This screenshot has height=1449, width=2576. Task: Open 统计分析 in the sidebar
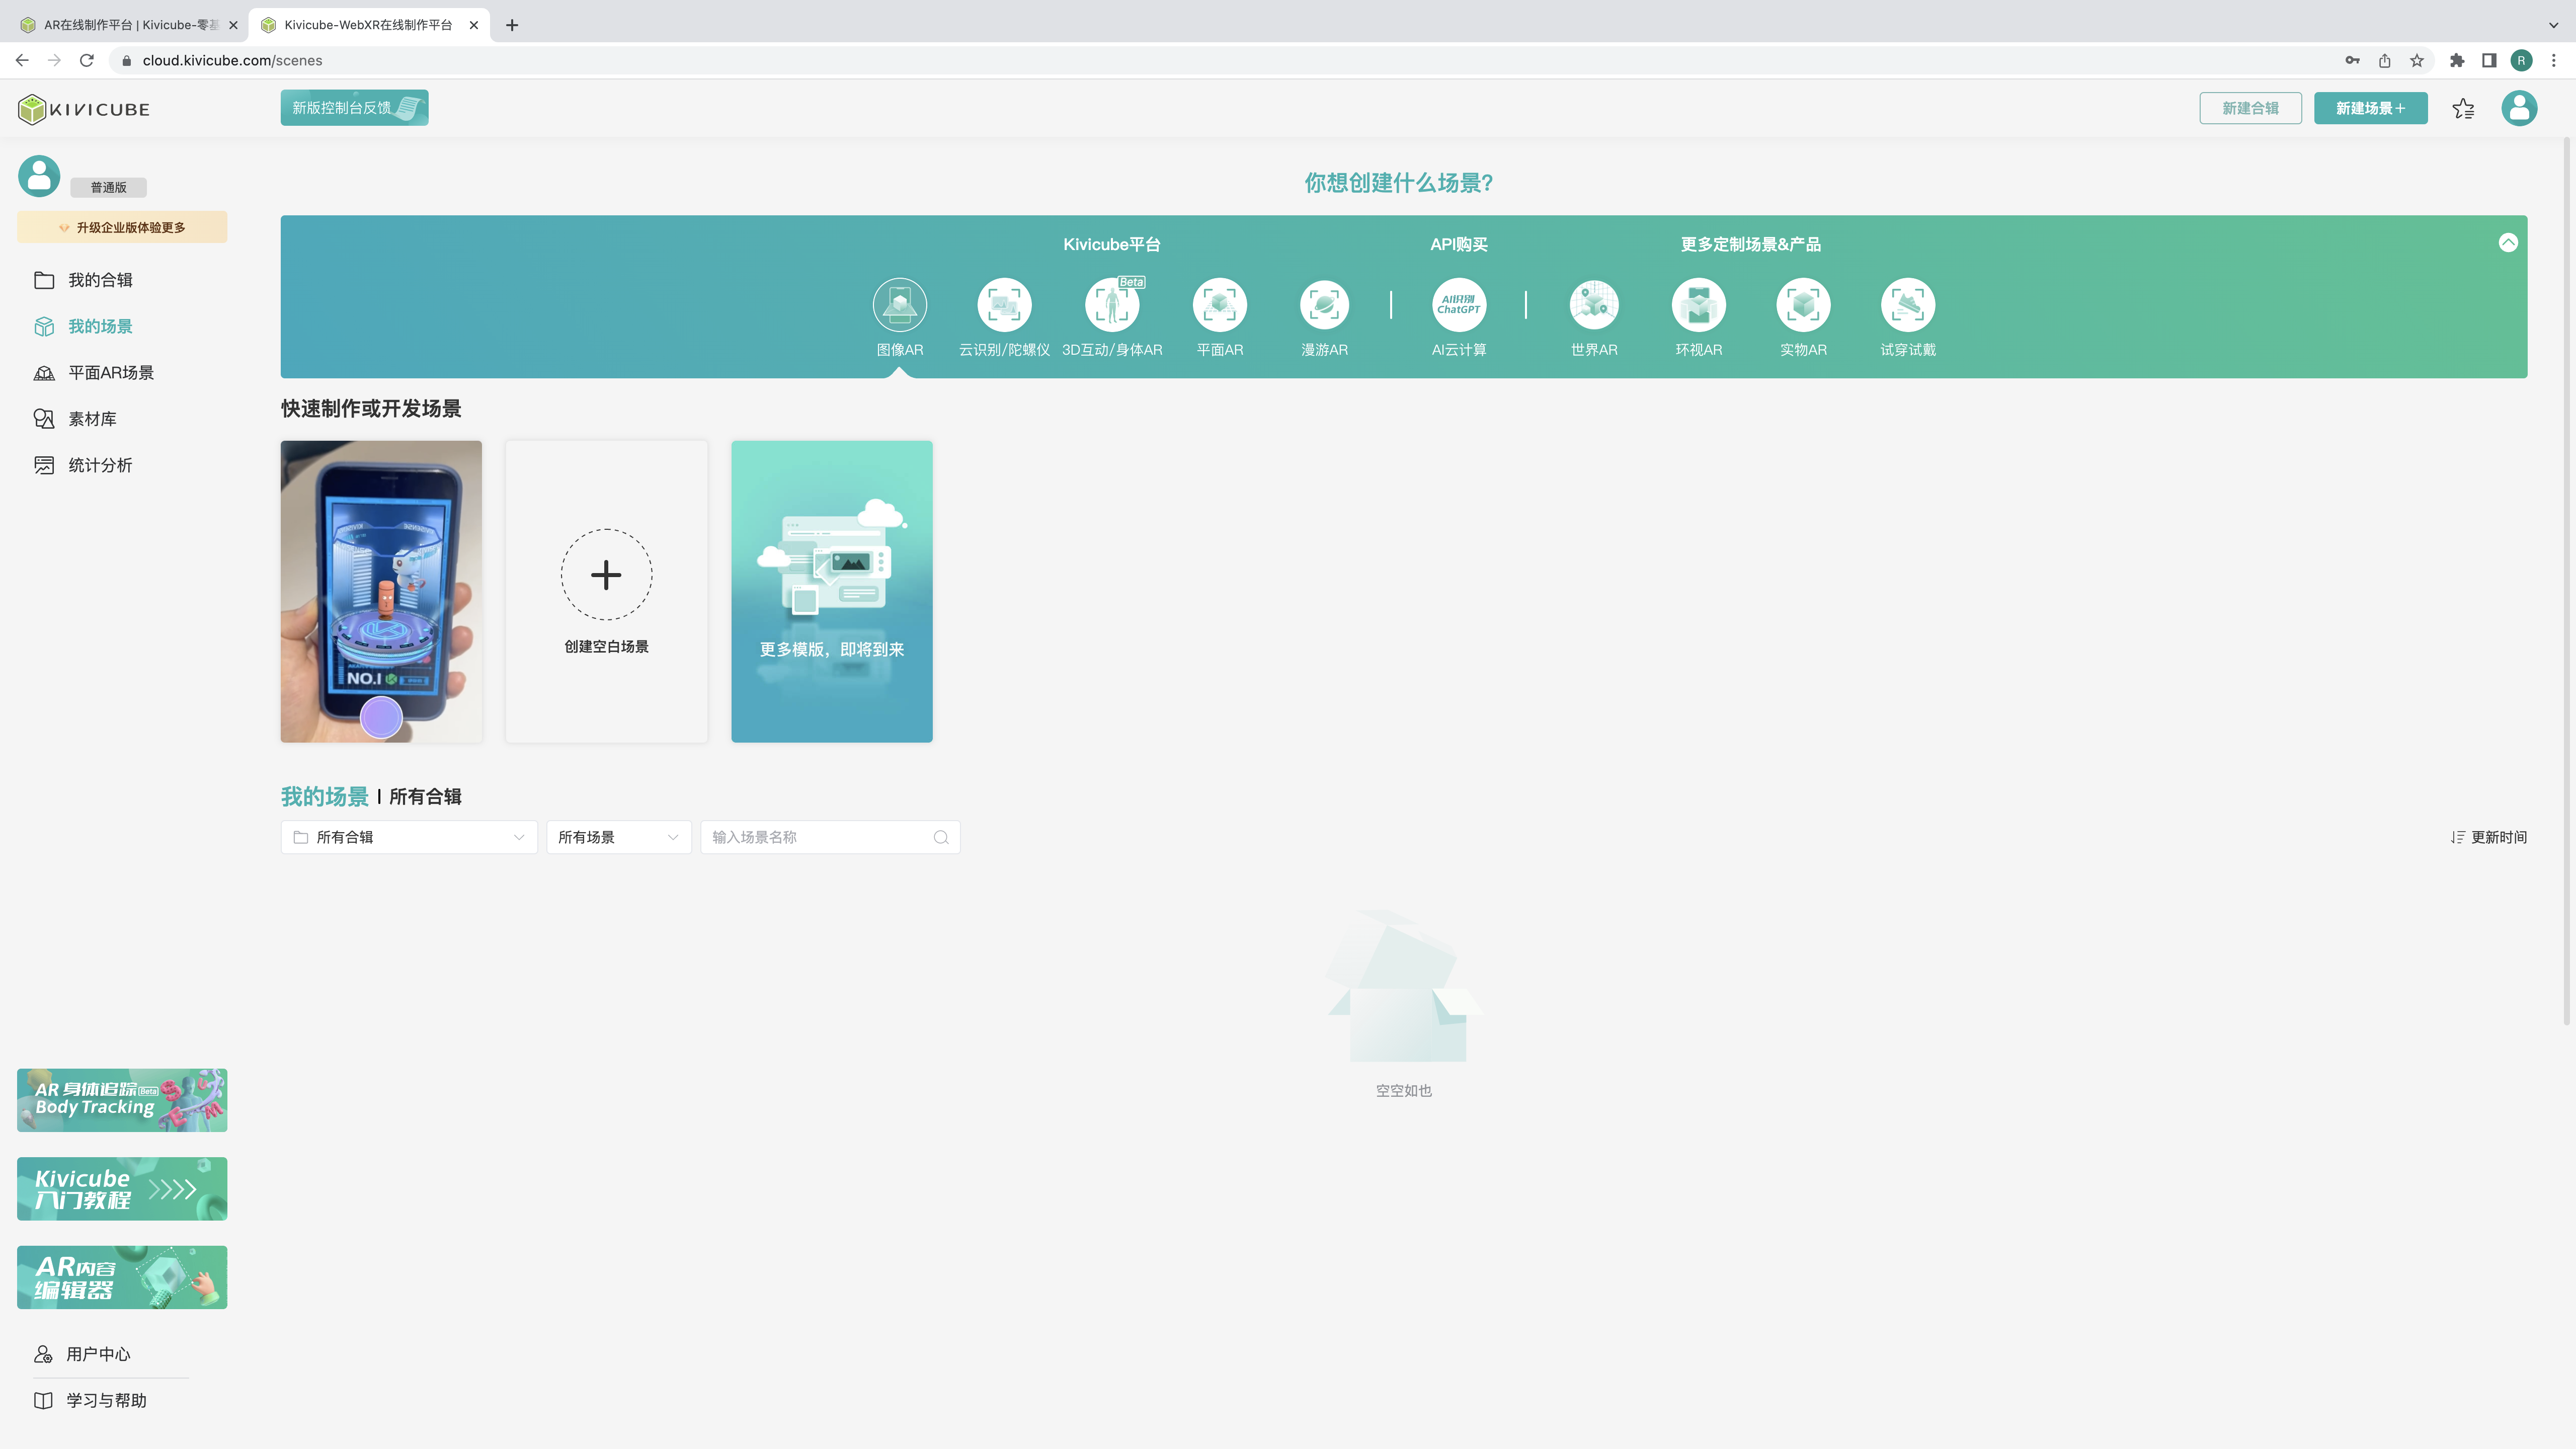click(99, 465)
